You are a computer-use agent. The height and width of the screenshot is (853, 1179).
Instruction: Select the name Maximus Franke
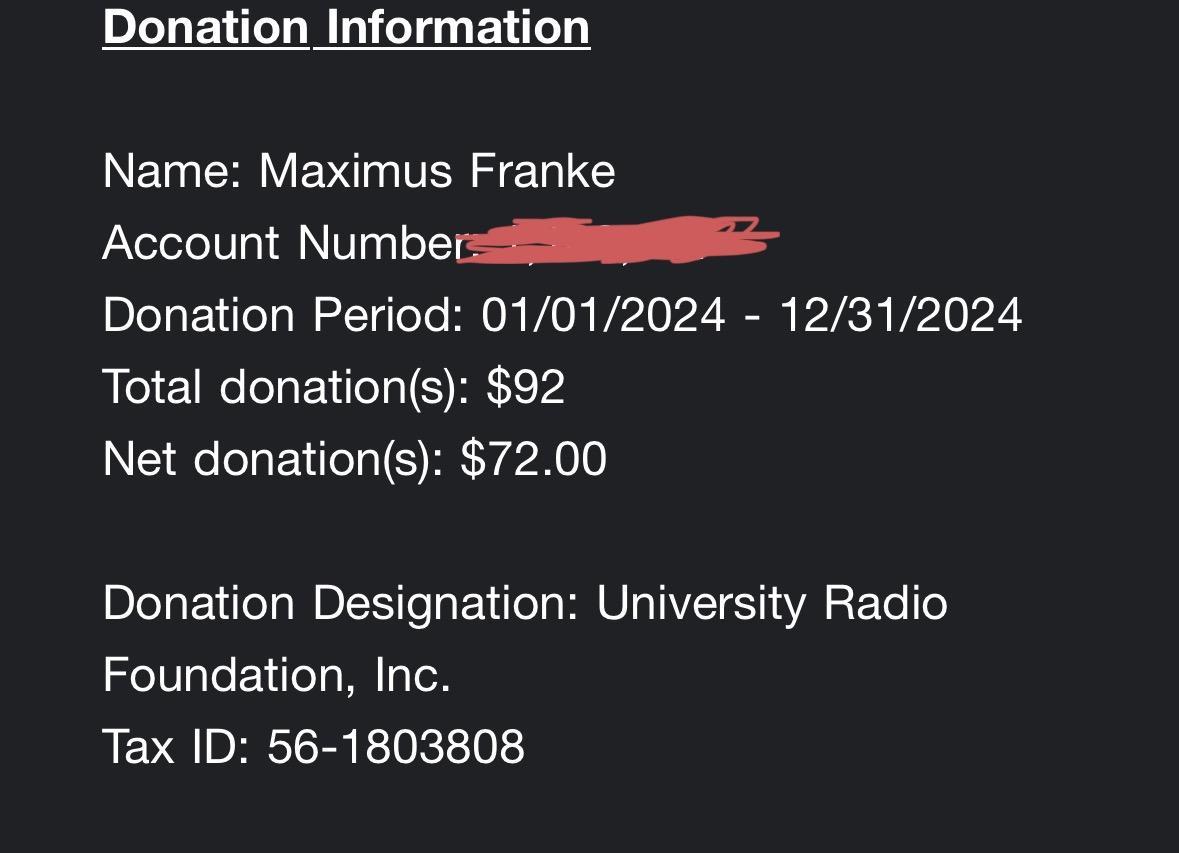(x=437, y=171)
